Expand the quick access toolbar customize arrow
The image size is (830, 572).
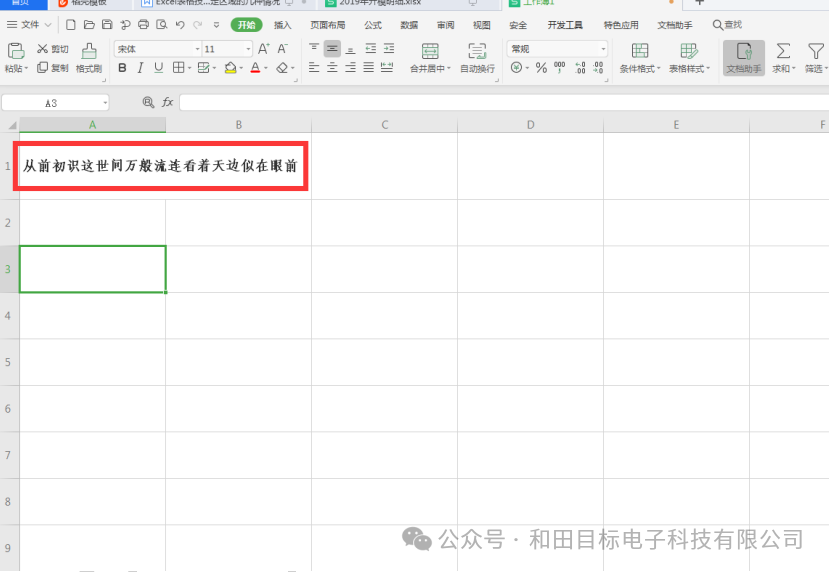coord(216,25)
